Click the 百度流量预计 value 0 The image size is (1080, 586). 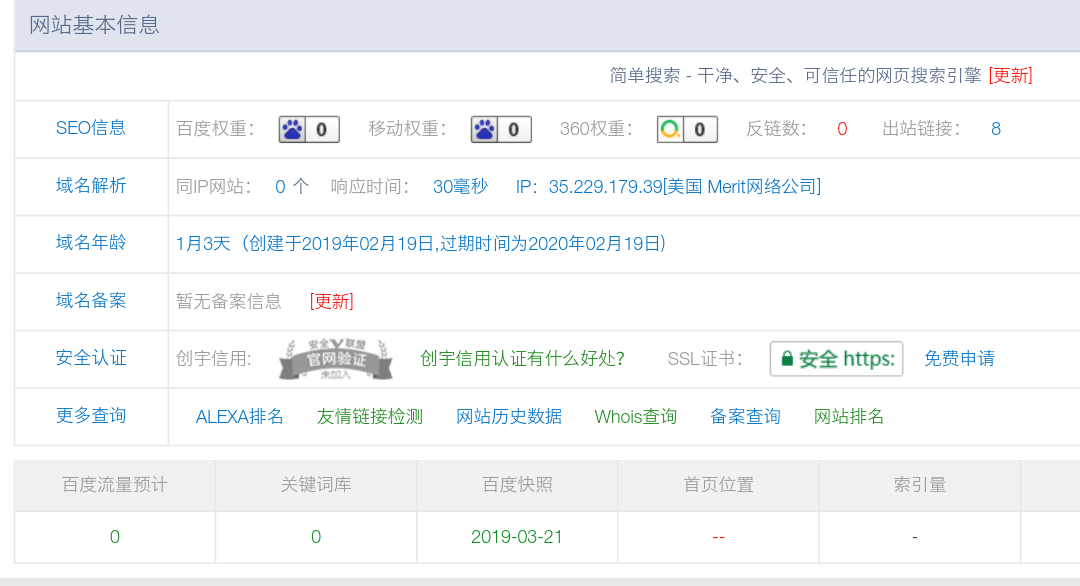(115, 537)
